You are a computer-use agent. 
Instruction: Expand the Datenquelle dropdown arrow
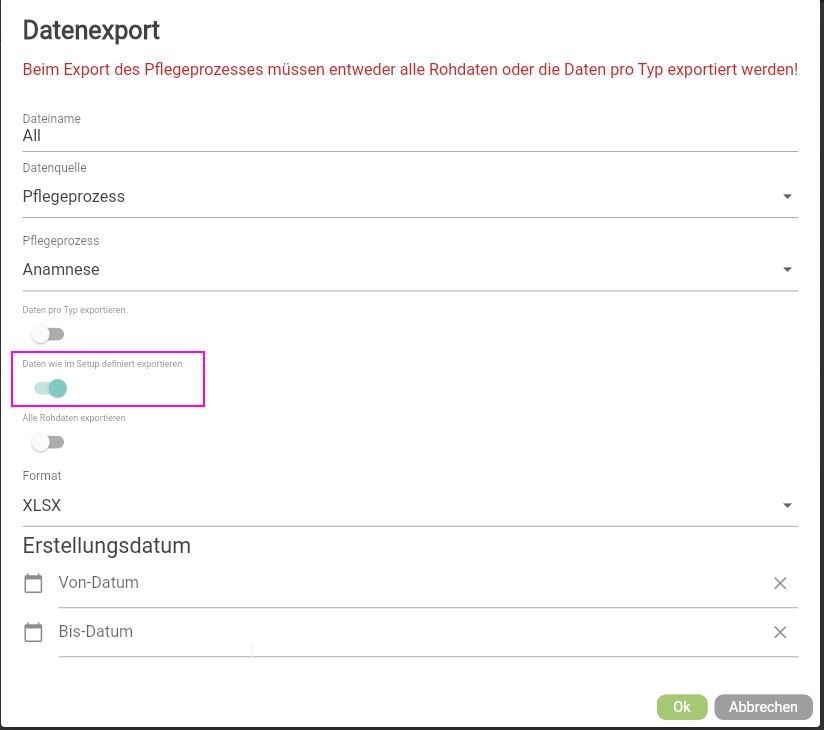tap(787, 197)
